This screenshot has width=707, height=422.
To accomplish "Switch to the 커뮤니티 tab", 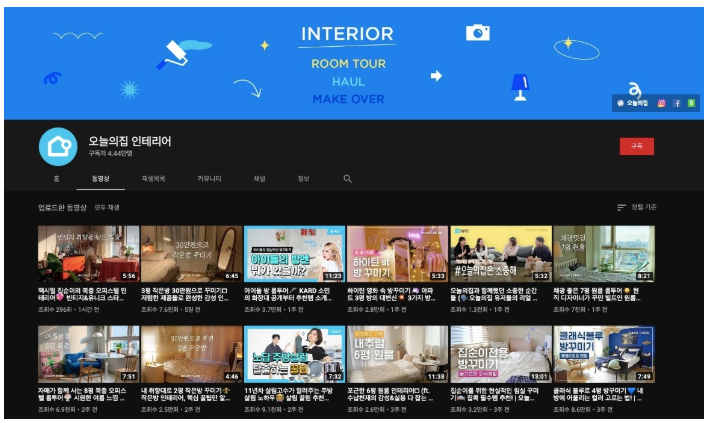I will point(209,179).
